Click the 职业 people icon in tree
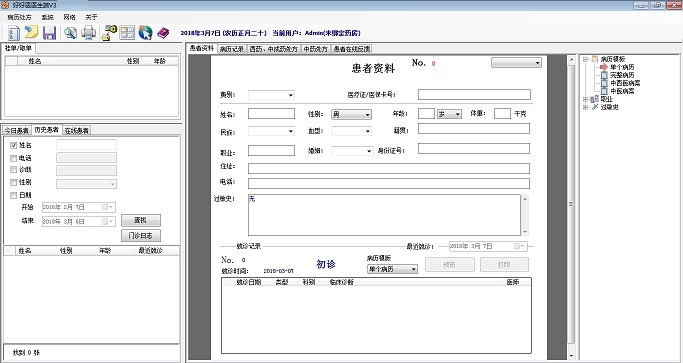 pyautogui.click(x=595, y=99)
